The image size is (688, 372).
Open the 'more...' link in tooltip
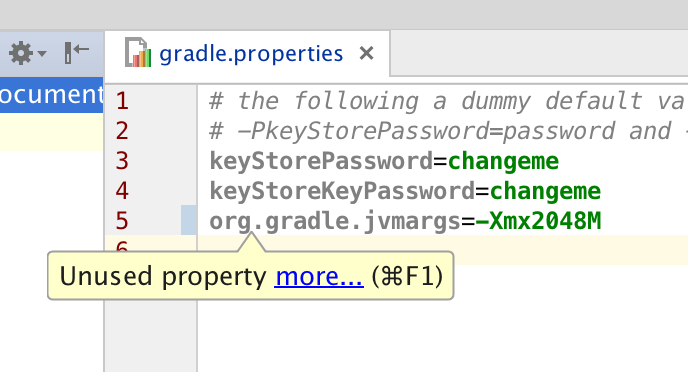pos(319,276)
